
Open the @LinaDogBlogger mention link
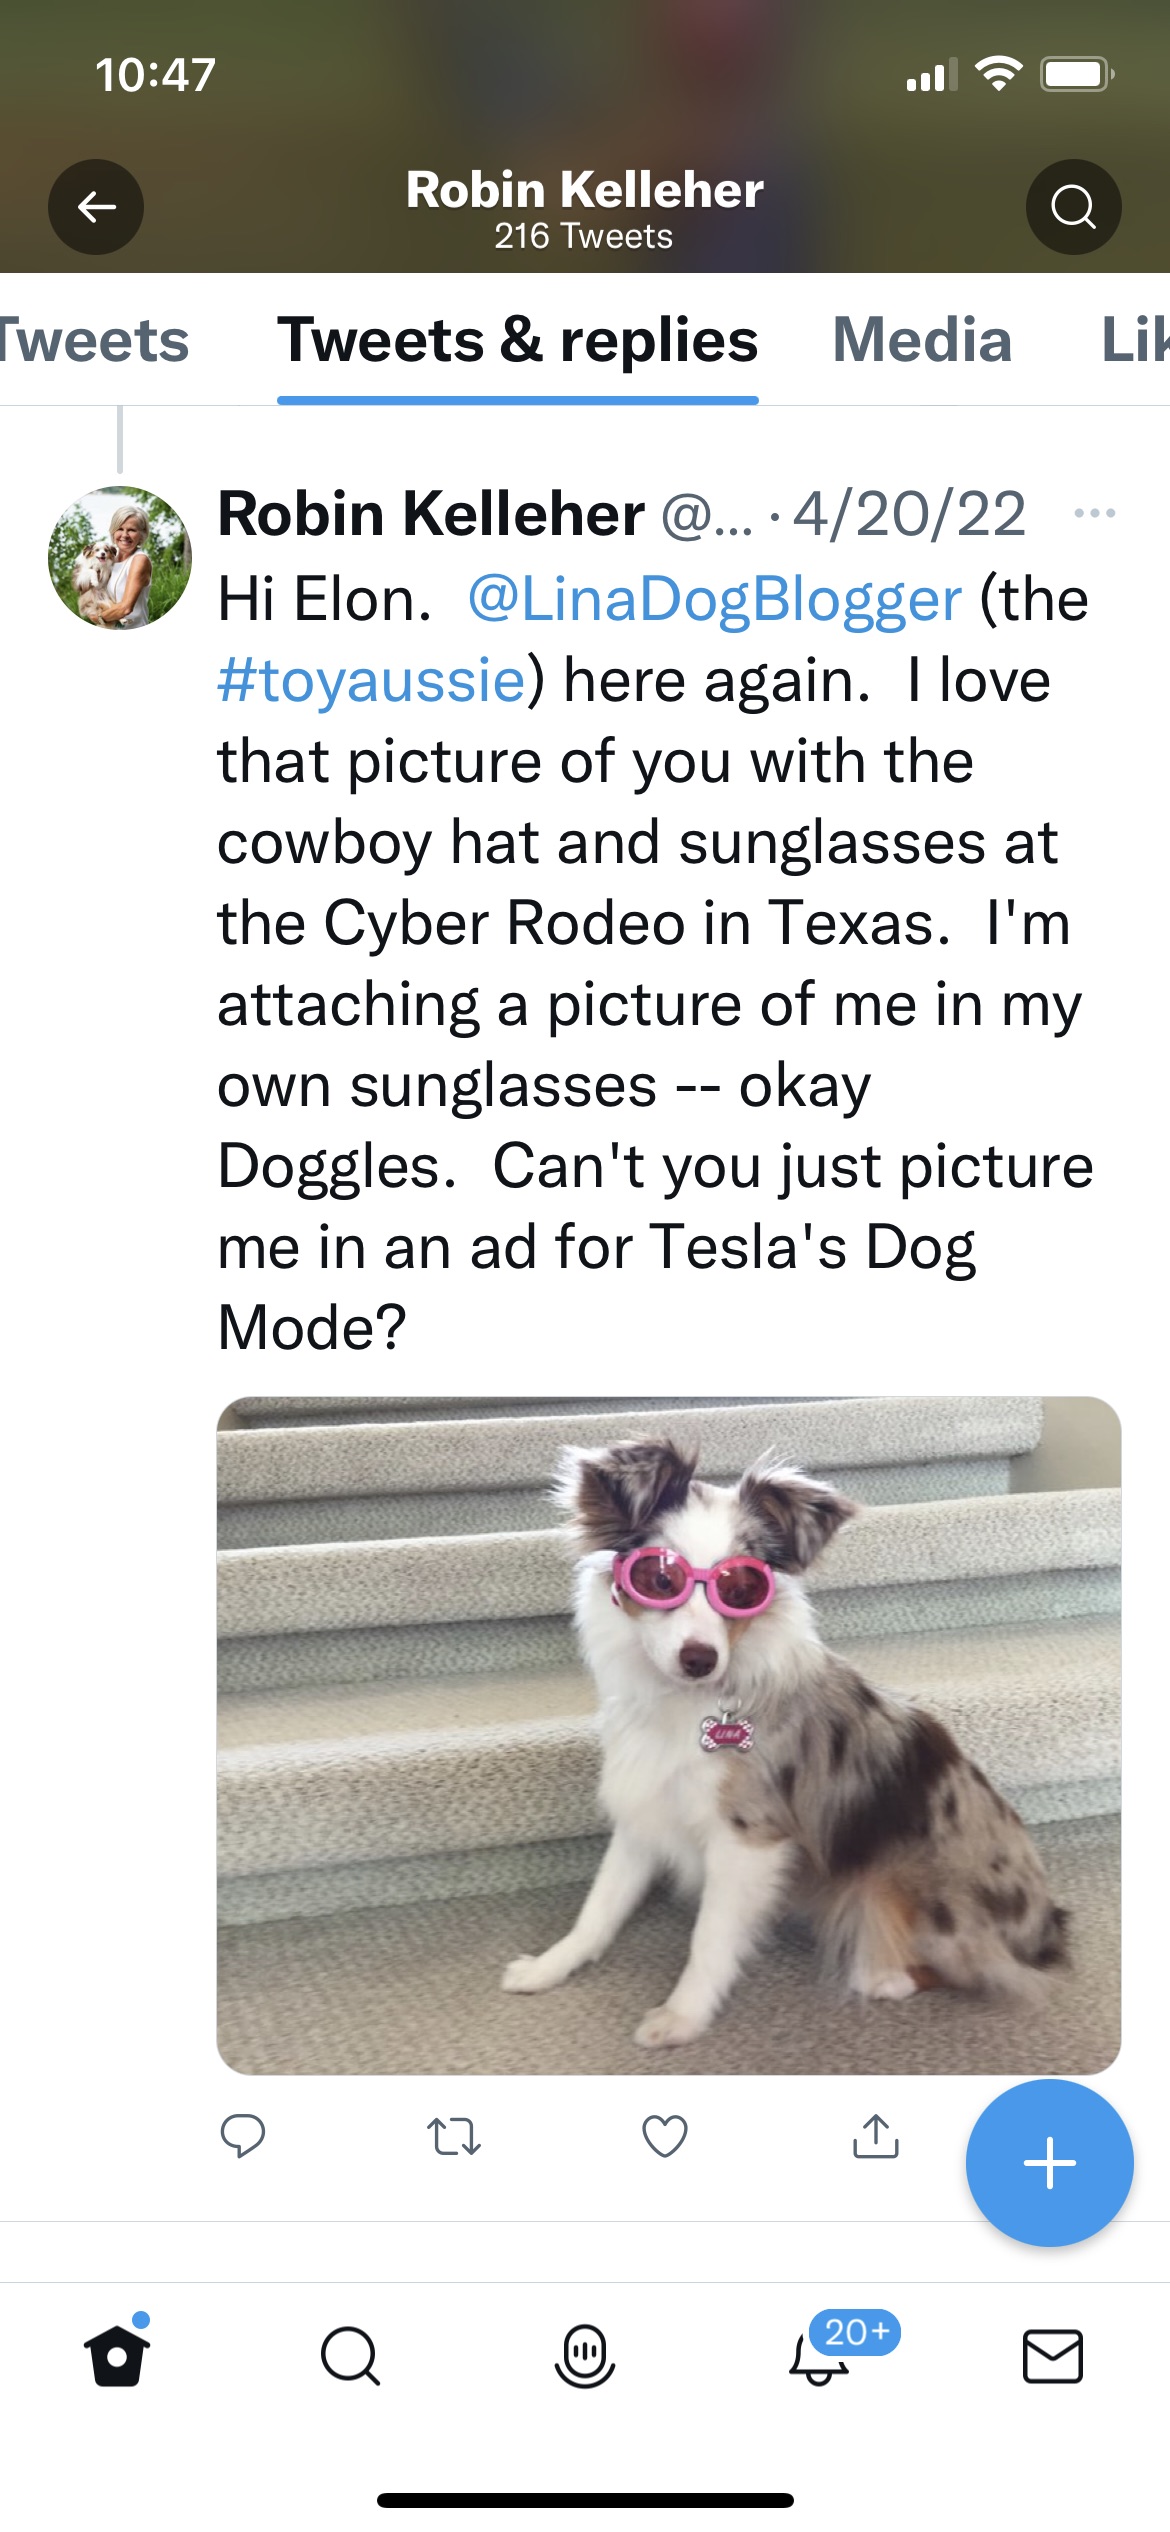(714, 600)
